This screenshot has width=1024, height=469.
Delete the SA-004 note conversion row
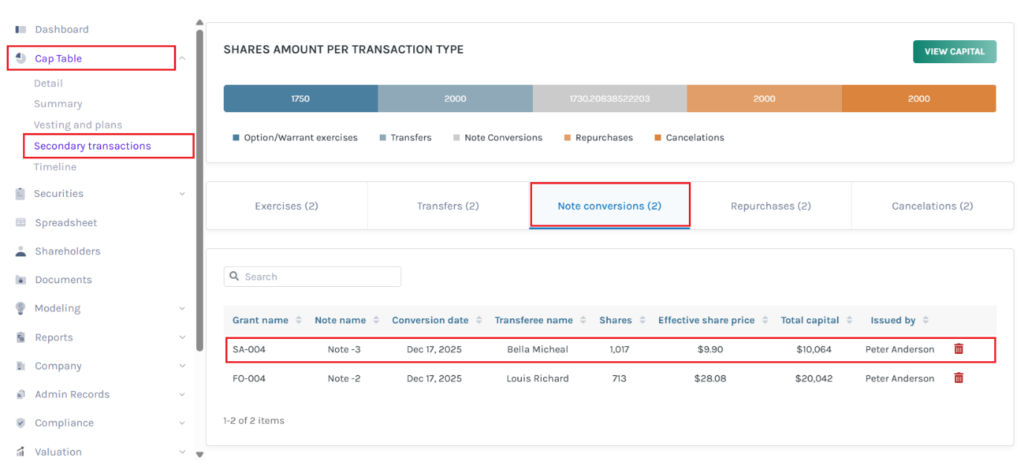coord(958,349)
